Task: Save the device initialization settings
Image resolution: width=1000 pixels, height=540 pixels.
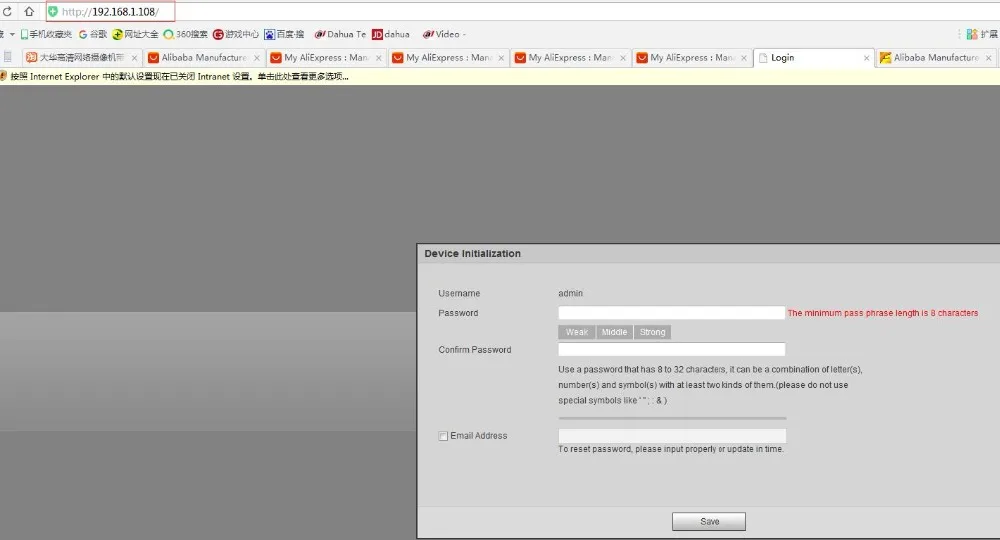Action: coord(709,522)
